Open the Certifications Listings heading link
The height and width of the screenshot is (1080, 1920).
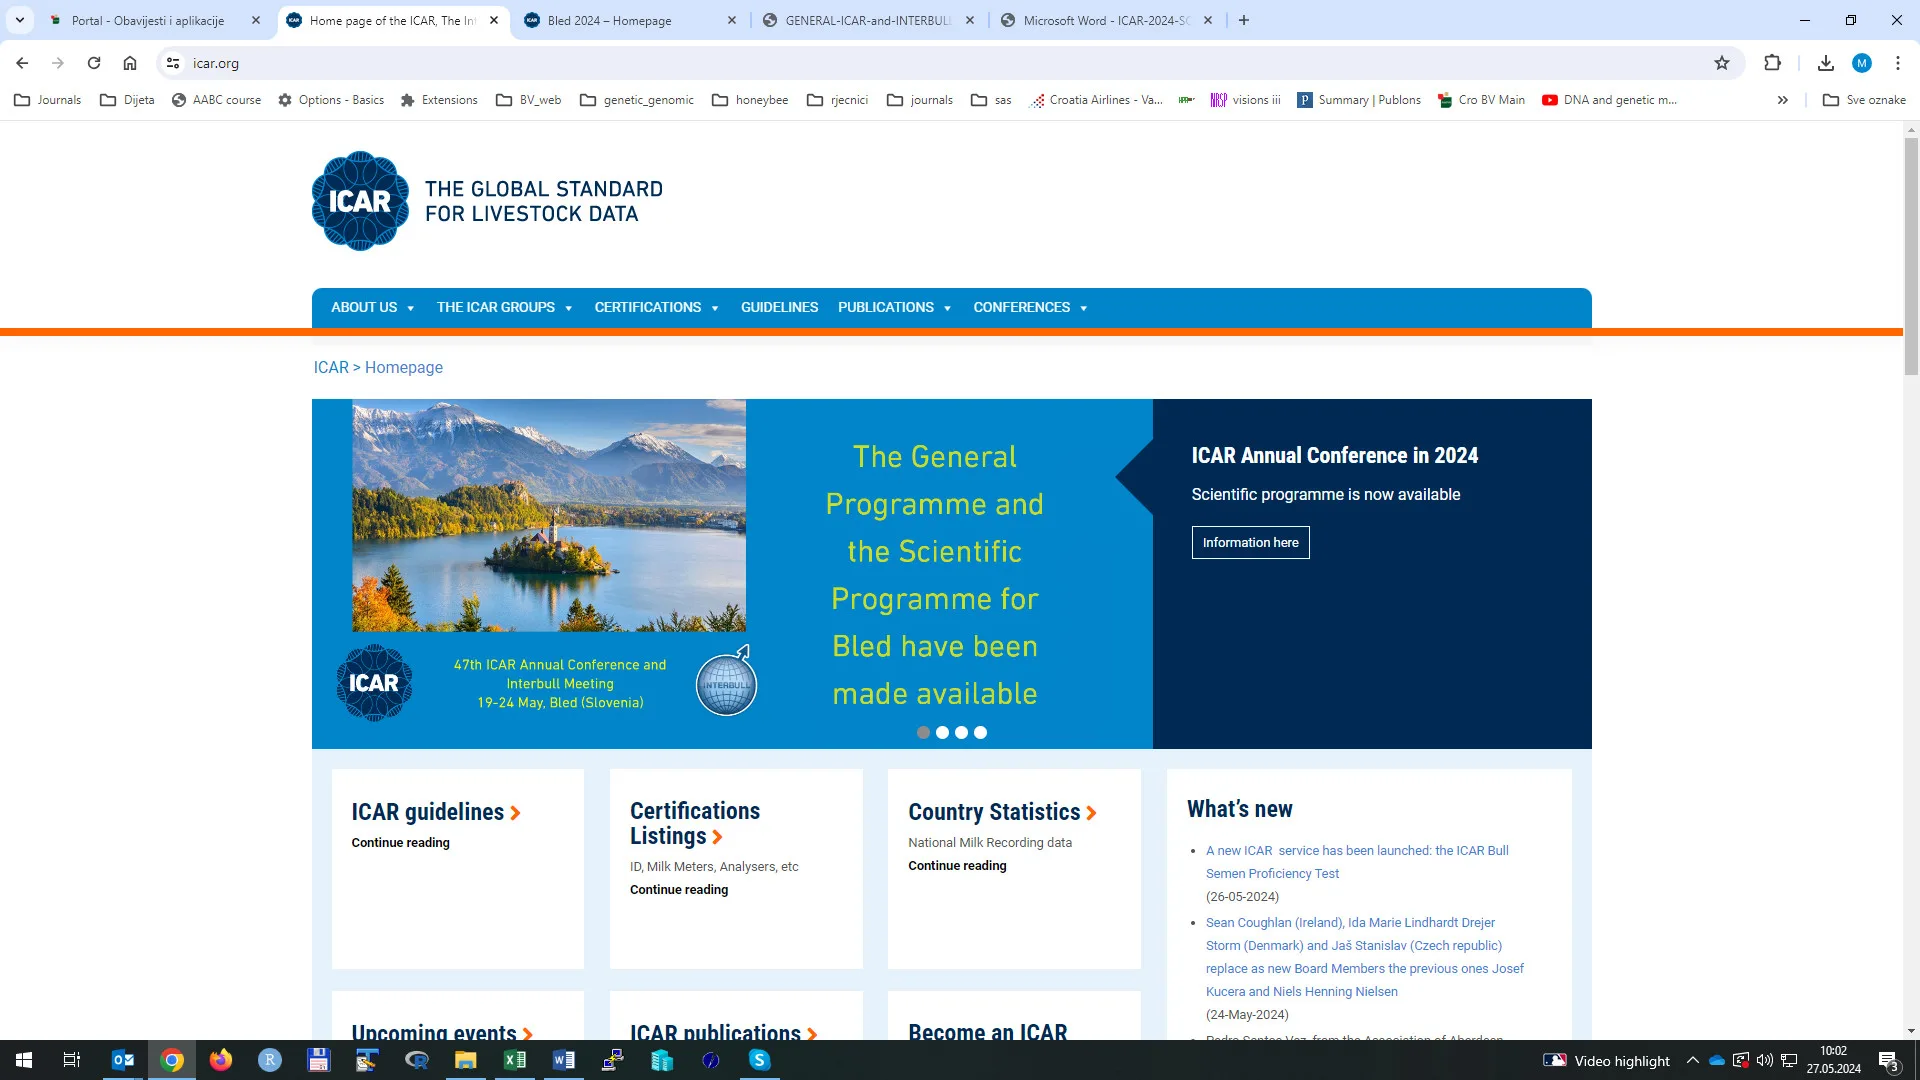[x=695, y=824]
